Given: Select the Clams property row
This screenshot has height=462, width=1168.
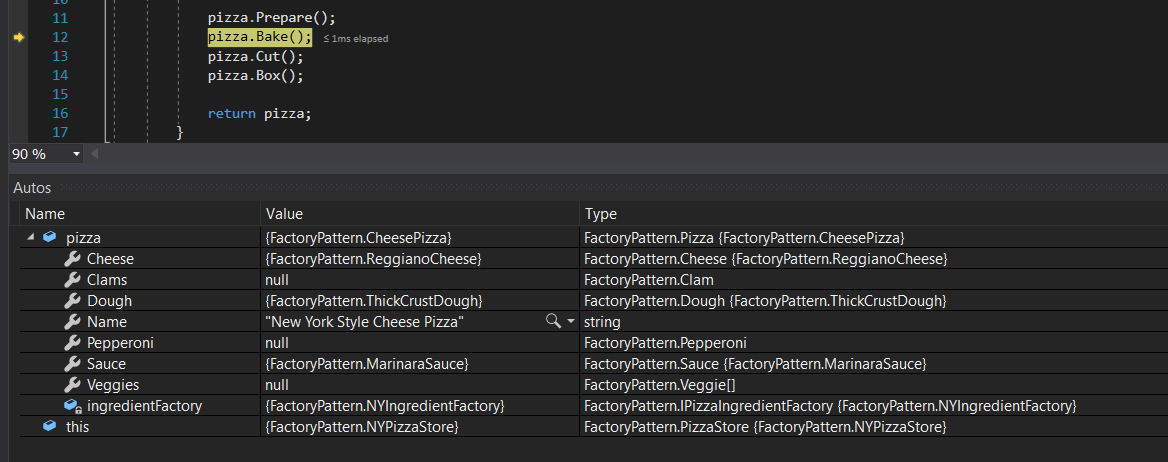Looking at the screenshot, I should click(x=594, y=279).
